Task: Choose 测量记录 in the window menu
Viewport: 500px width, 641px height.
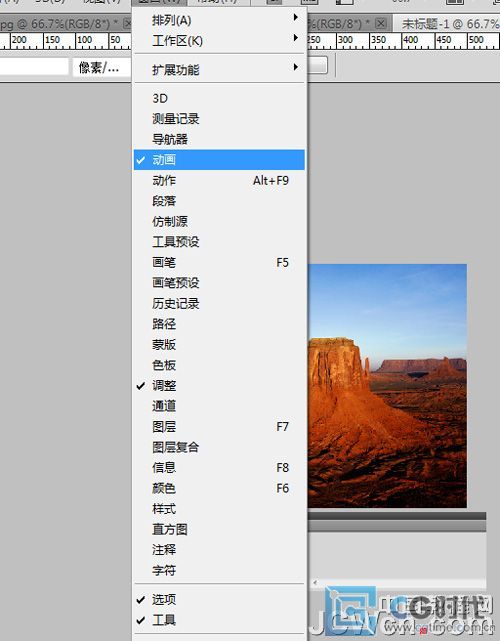Action: click(x=219, y=119)
